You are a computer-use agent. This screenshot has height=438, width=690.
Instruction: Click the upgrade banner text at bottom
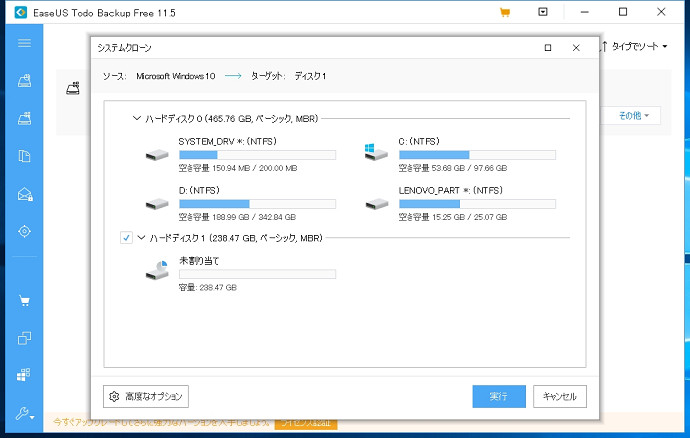pyautogui.click(x=161, y=423)
